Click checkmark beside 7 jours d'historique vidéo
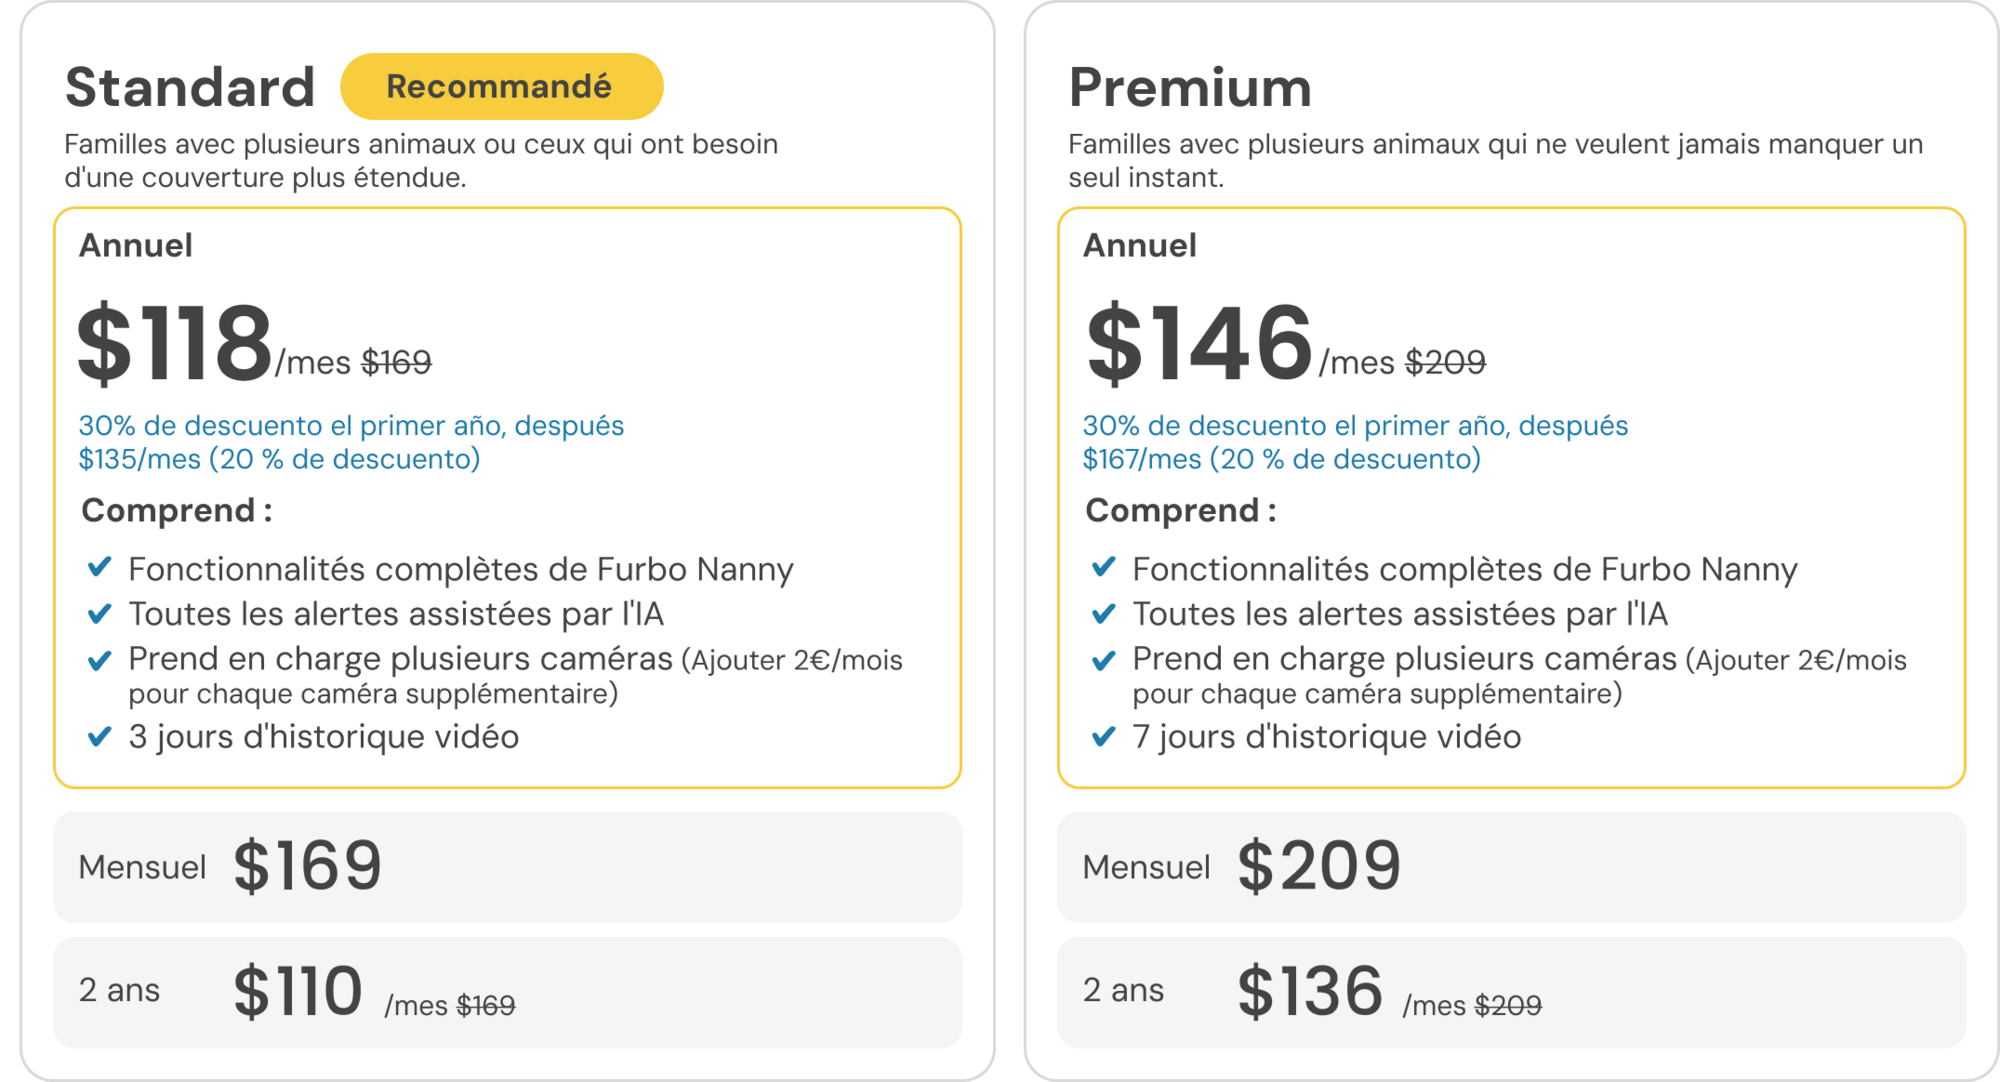2000x1082 pixels. (x=1104, y=737)
